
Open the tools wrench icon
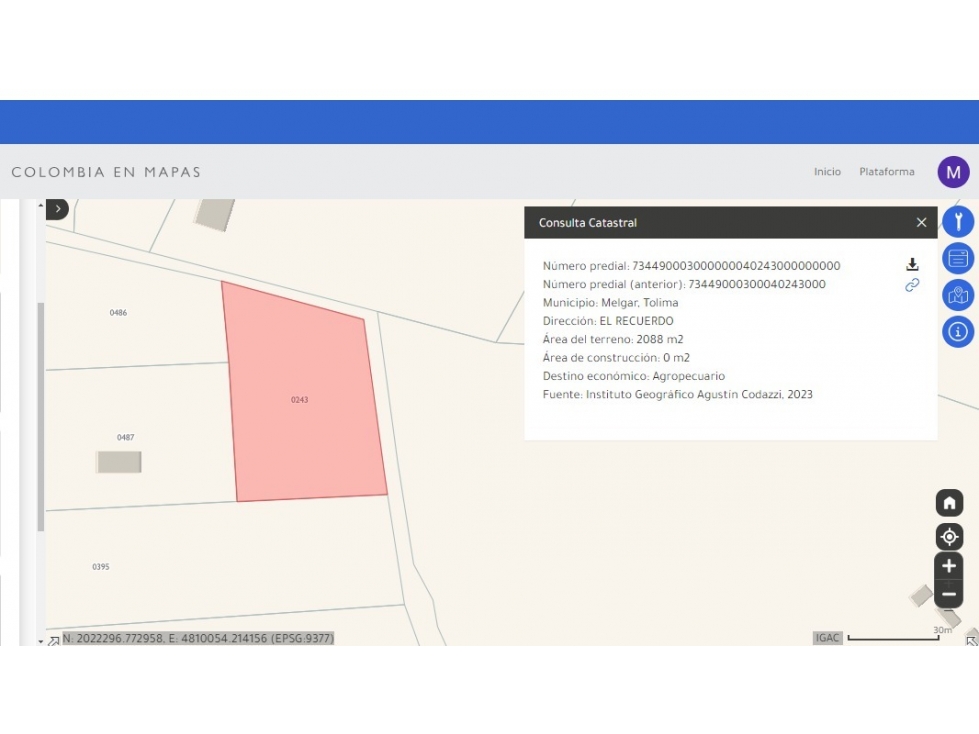[x=958, y=222]
